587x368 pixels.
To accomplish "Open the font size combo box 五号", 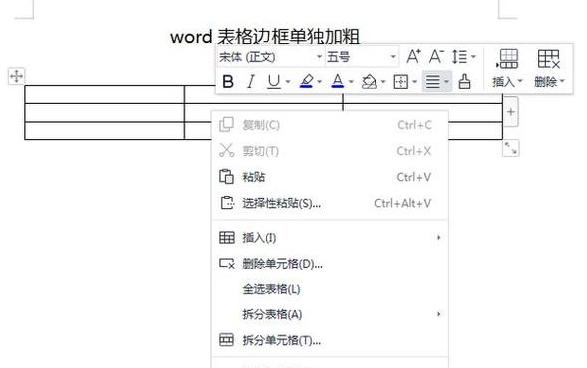I will pyautogui.click(x=362, y=57).
